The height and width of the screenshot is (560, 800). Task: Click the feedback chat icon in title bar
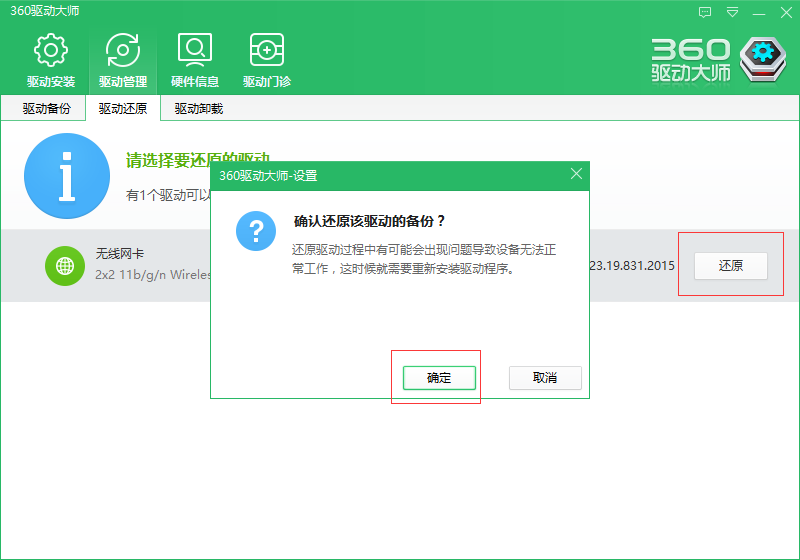[705, 12]
